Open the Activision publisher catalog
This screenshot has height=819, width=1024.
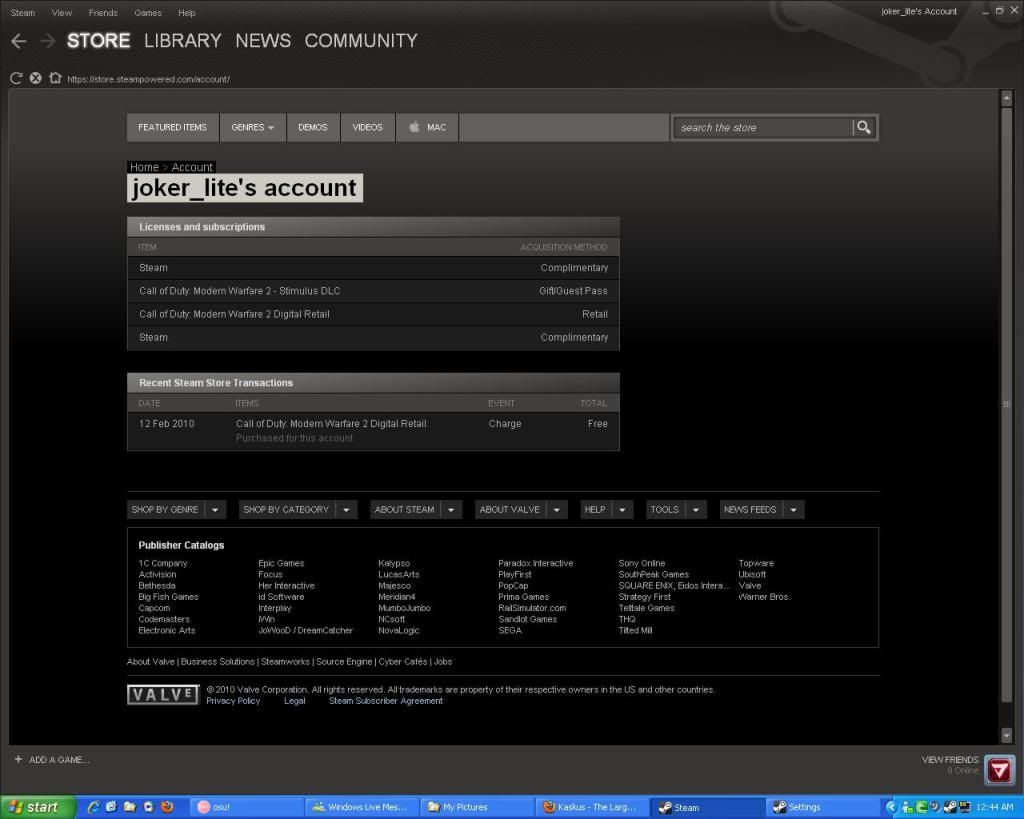coord(157,574)
